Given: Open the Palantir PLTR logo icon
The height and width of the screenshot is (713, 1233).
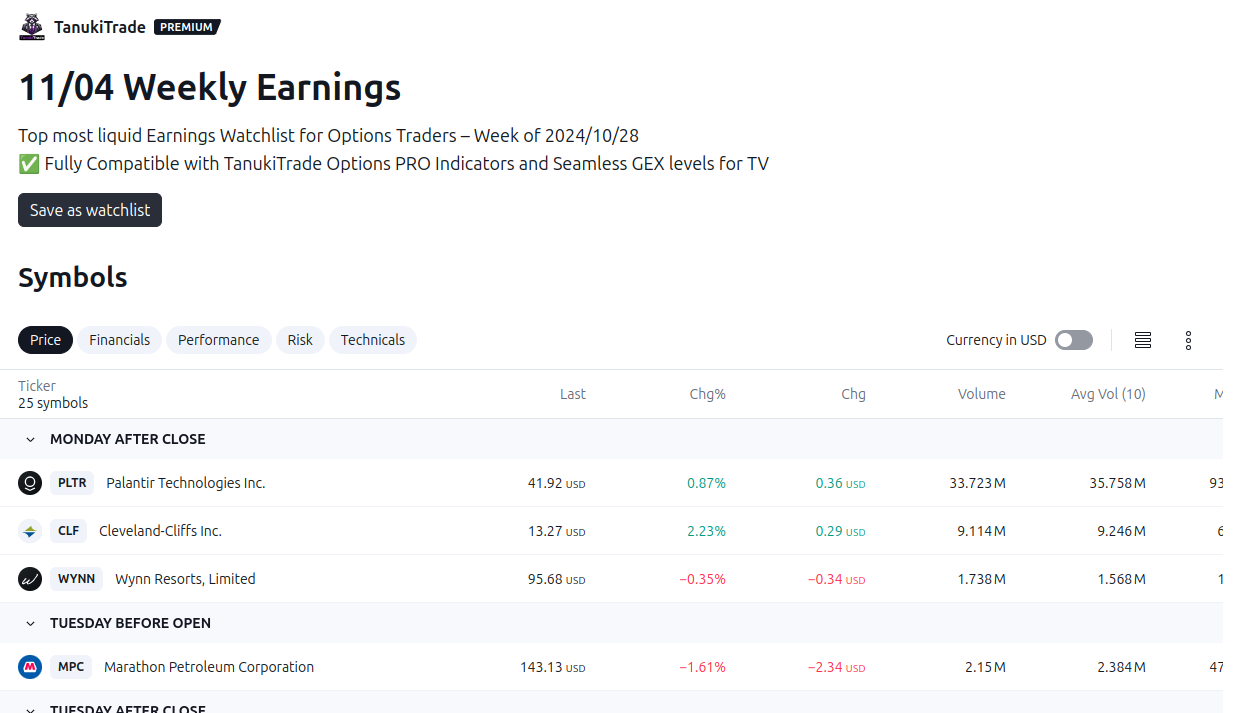Looking at the screenshot, I should 30,483.
